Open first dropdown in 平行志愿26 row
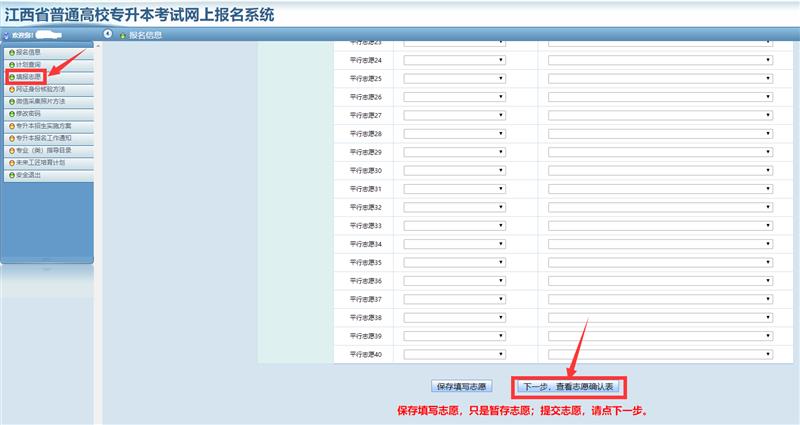Screen dimensions: 800x425 click(x=455, y=97)
